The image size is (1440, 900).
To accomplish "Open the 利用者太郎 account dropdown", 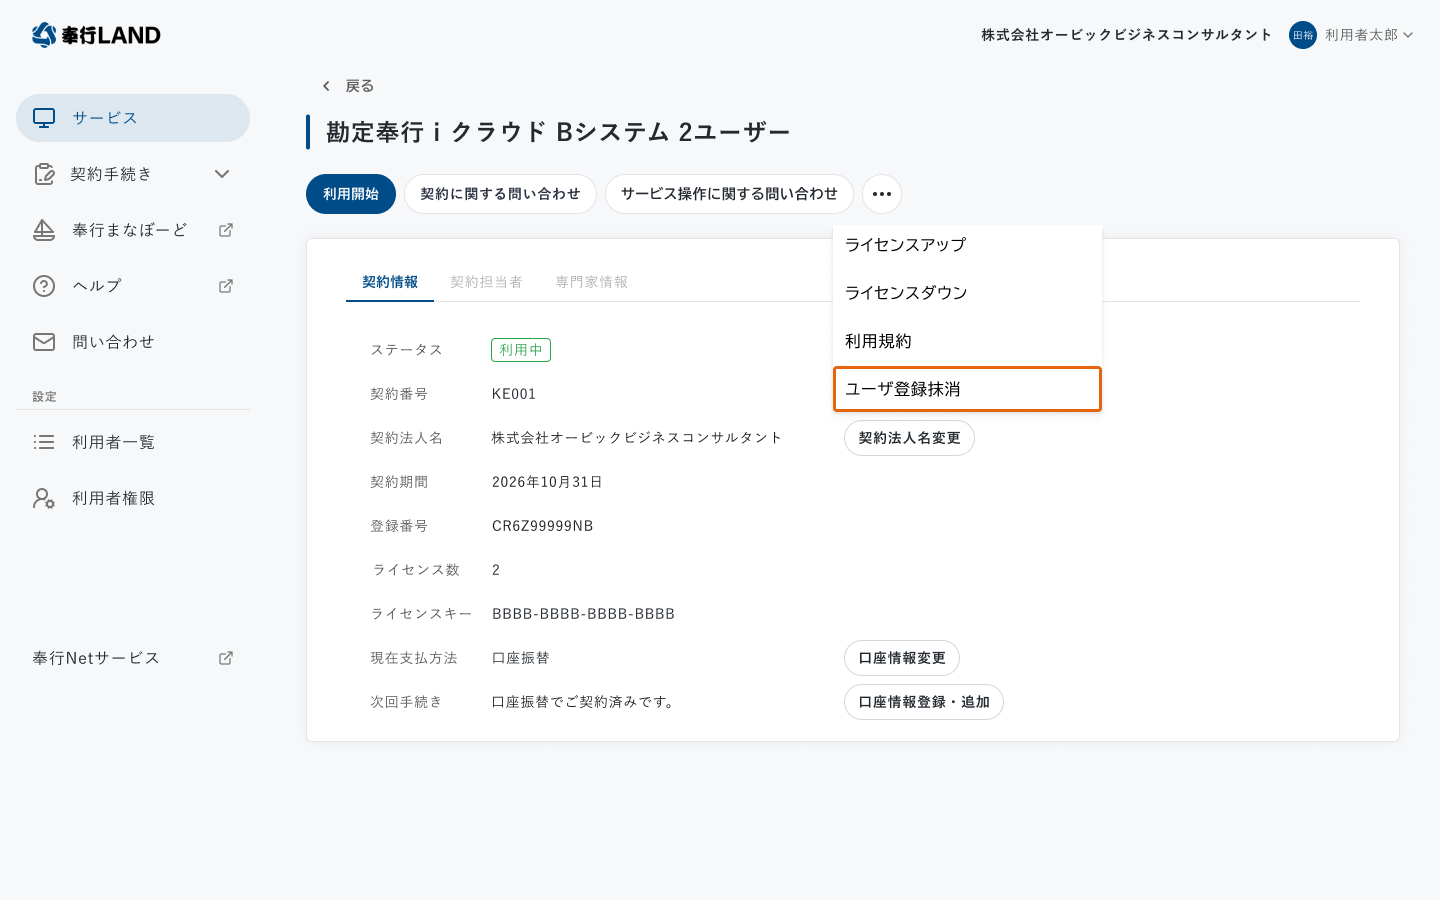I will 1369,35.
